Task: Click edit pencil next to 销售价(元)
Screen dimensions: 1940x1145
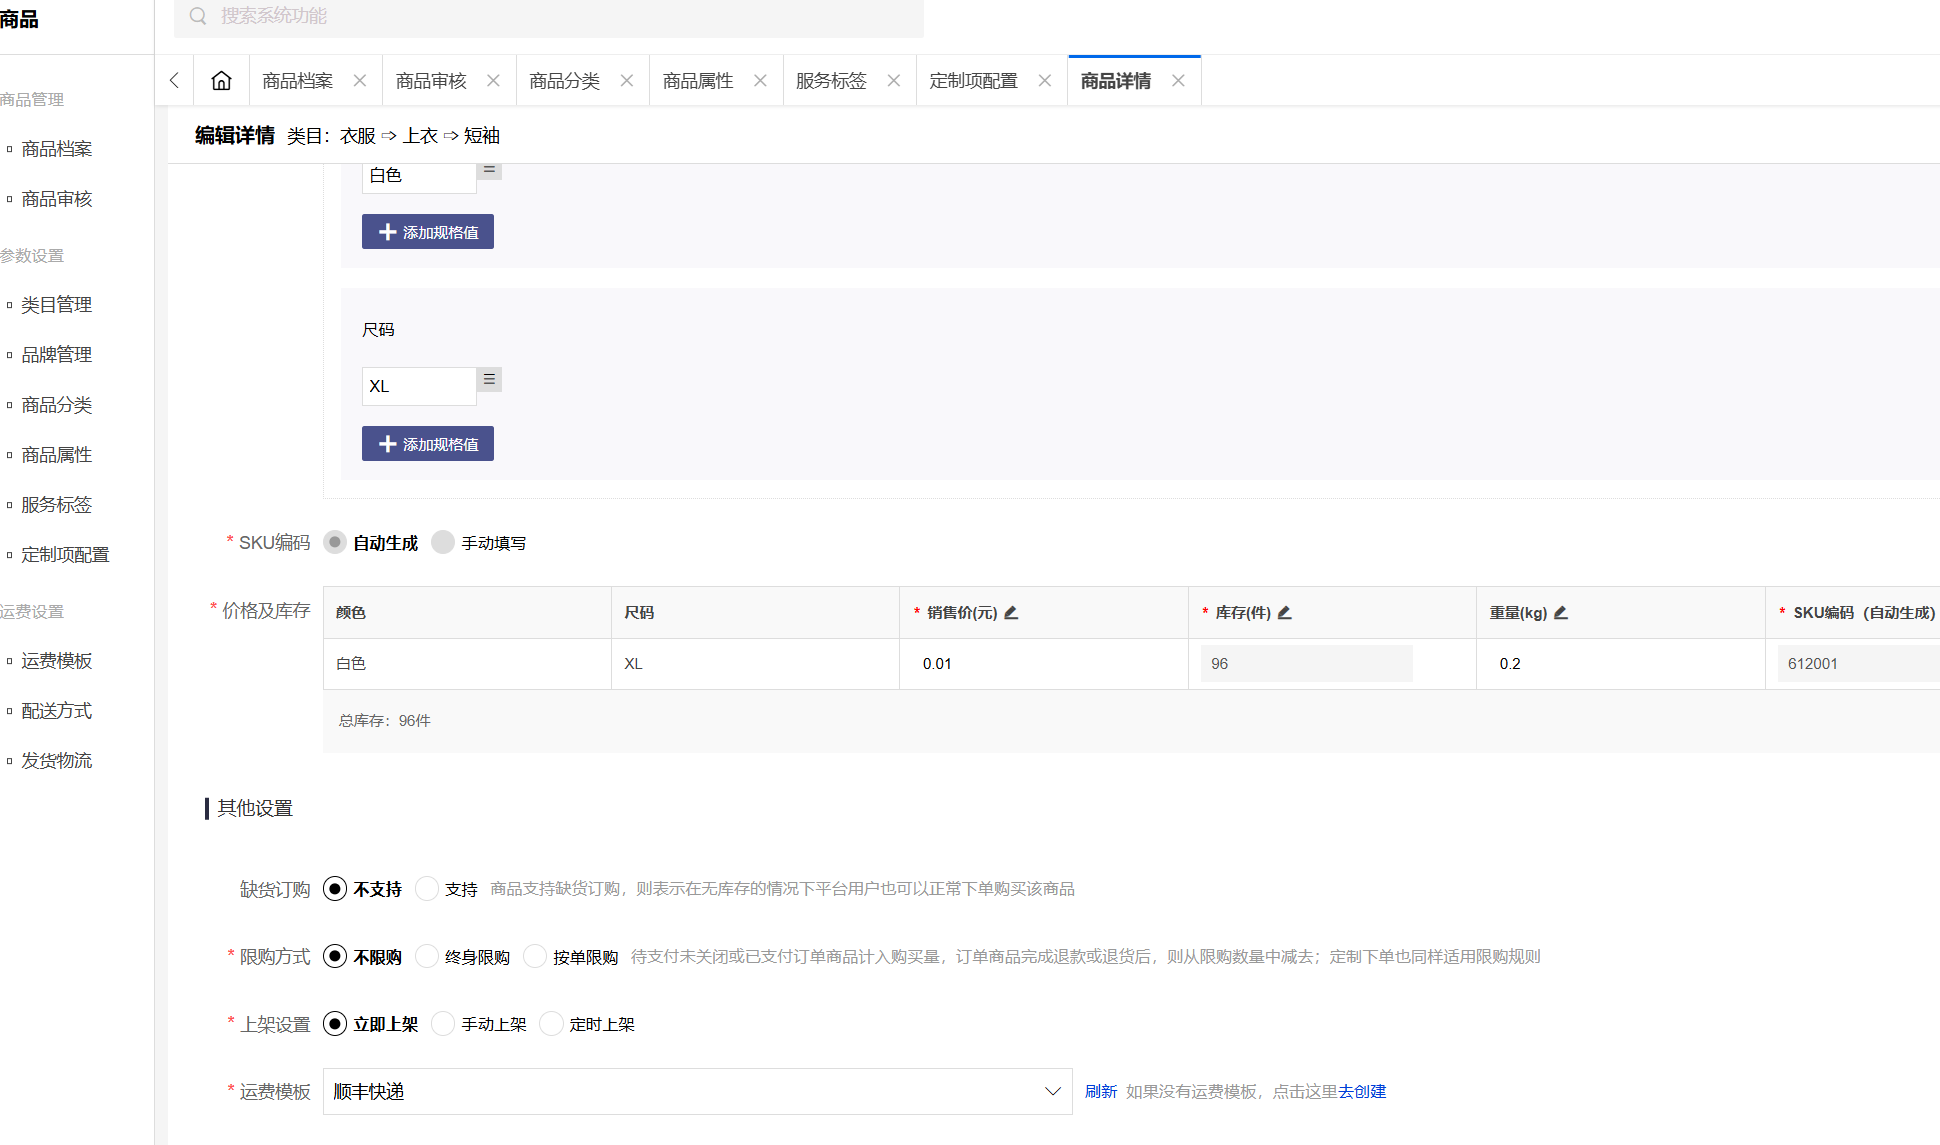Action: coord(1011,613)
